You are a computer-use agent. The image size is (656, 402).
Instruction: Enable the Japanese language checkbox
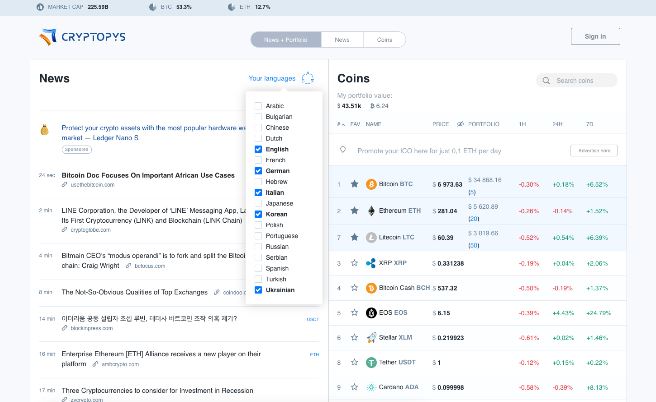click(258, 203)
